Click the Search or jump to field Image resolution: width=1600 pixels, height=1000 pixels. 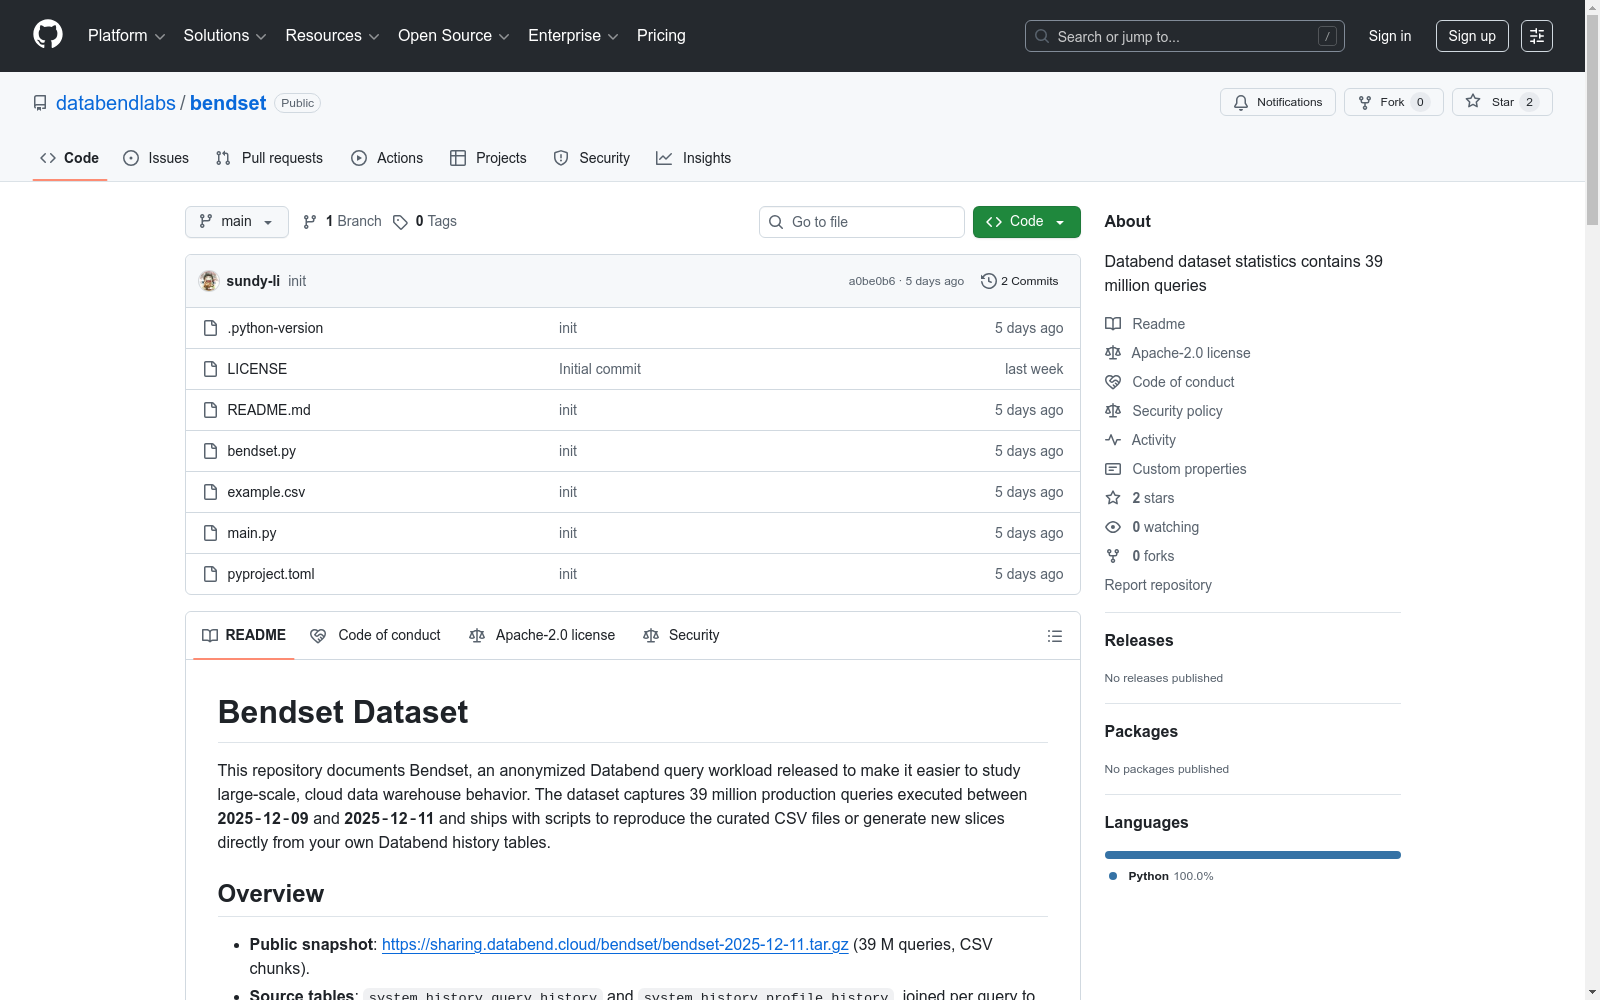[x=1185, y=36]
